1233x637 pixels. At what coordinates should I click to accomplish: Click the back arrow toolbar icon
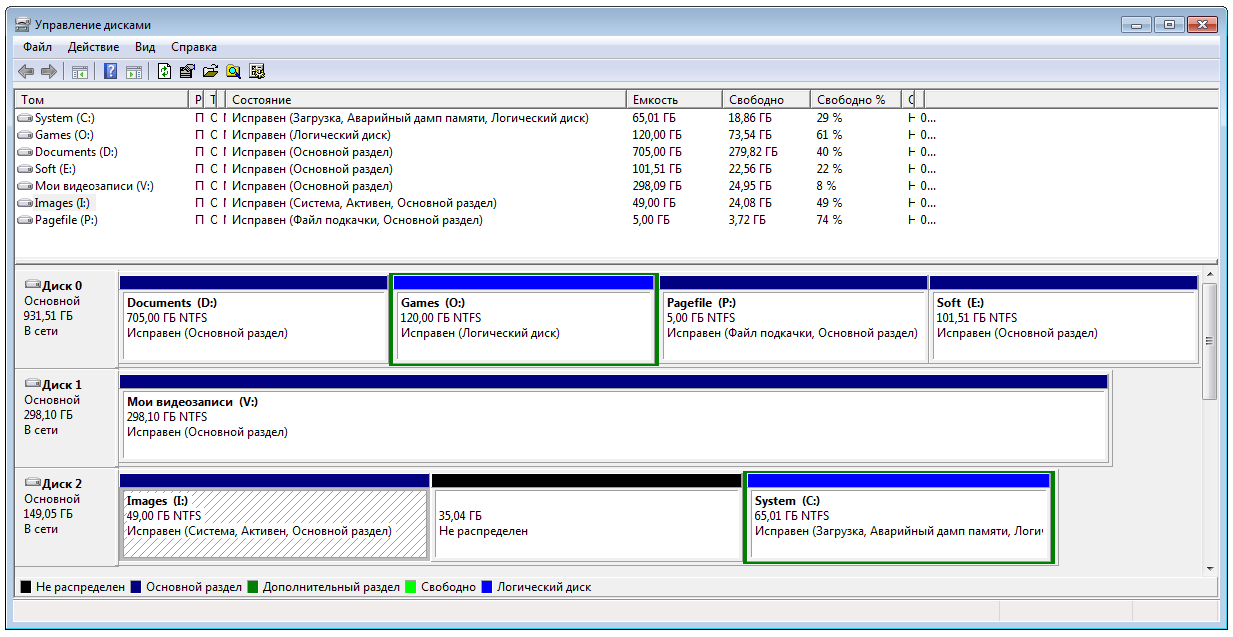click(x=26, y=71)
